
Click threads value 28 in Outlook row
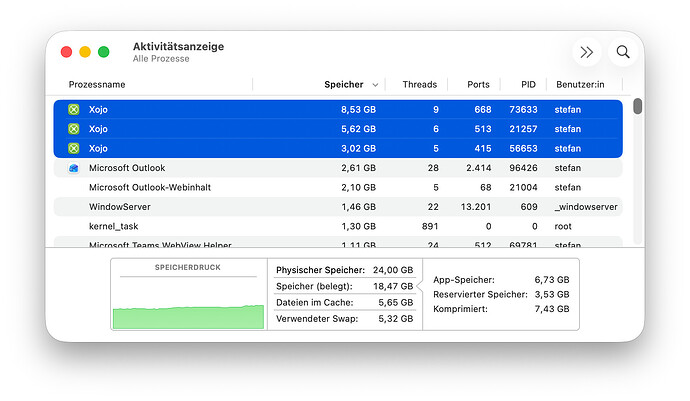(x=433, y=168)
